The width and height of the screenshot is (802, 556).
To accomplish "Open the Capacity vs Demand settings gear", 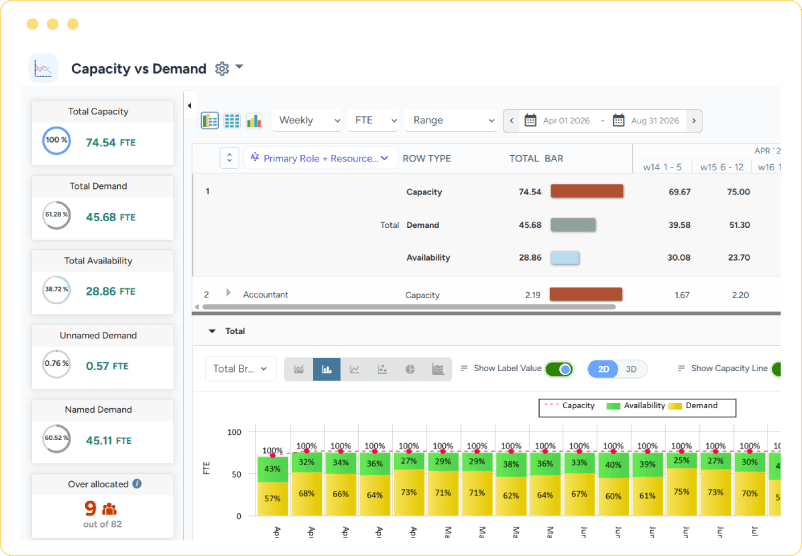I will [x=221, y=69].
